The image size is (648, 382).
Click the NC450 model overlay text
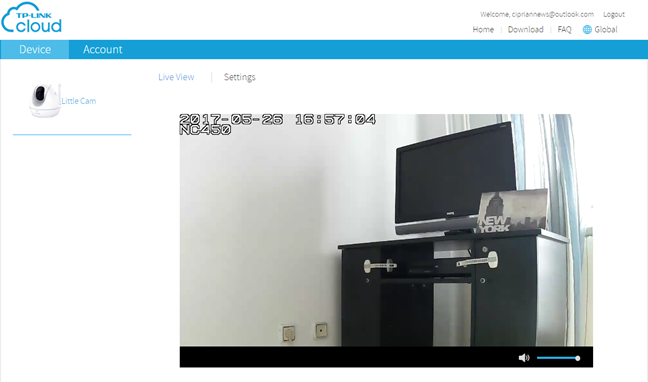click(205, 130)
